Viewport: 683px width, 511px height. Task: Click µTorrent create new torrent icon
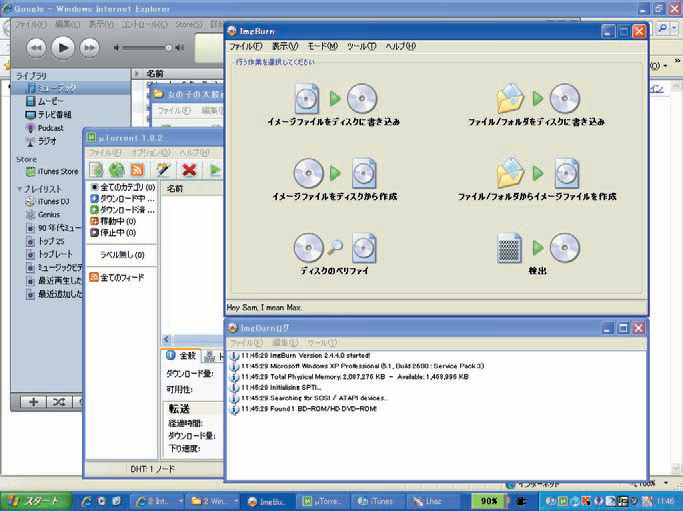(163, 169)
